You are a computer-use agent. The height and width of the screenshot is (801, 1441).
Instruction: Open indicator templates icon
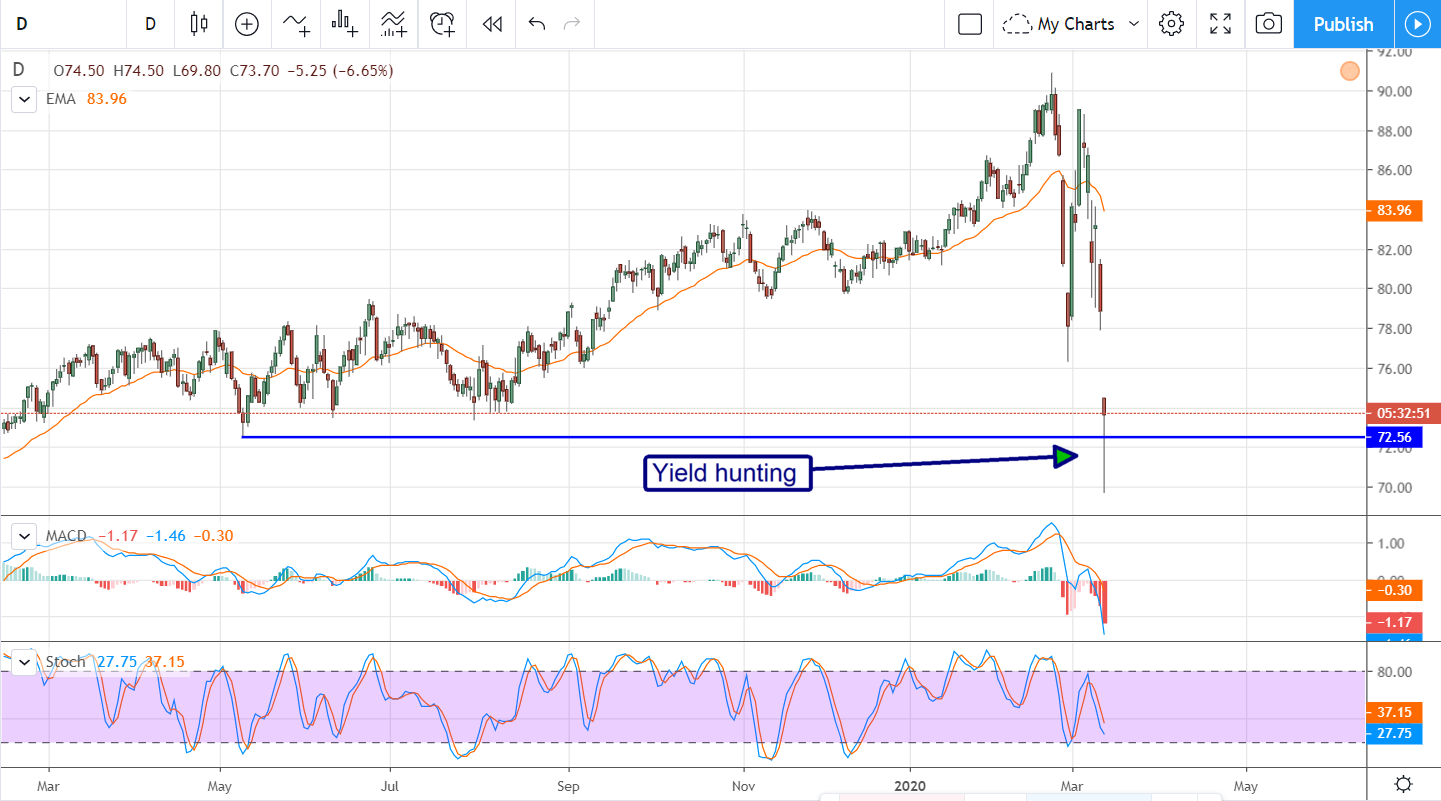393,24
